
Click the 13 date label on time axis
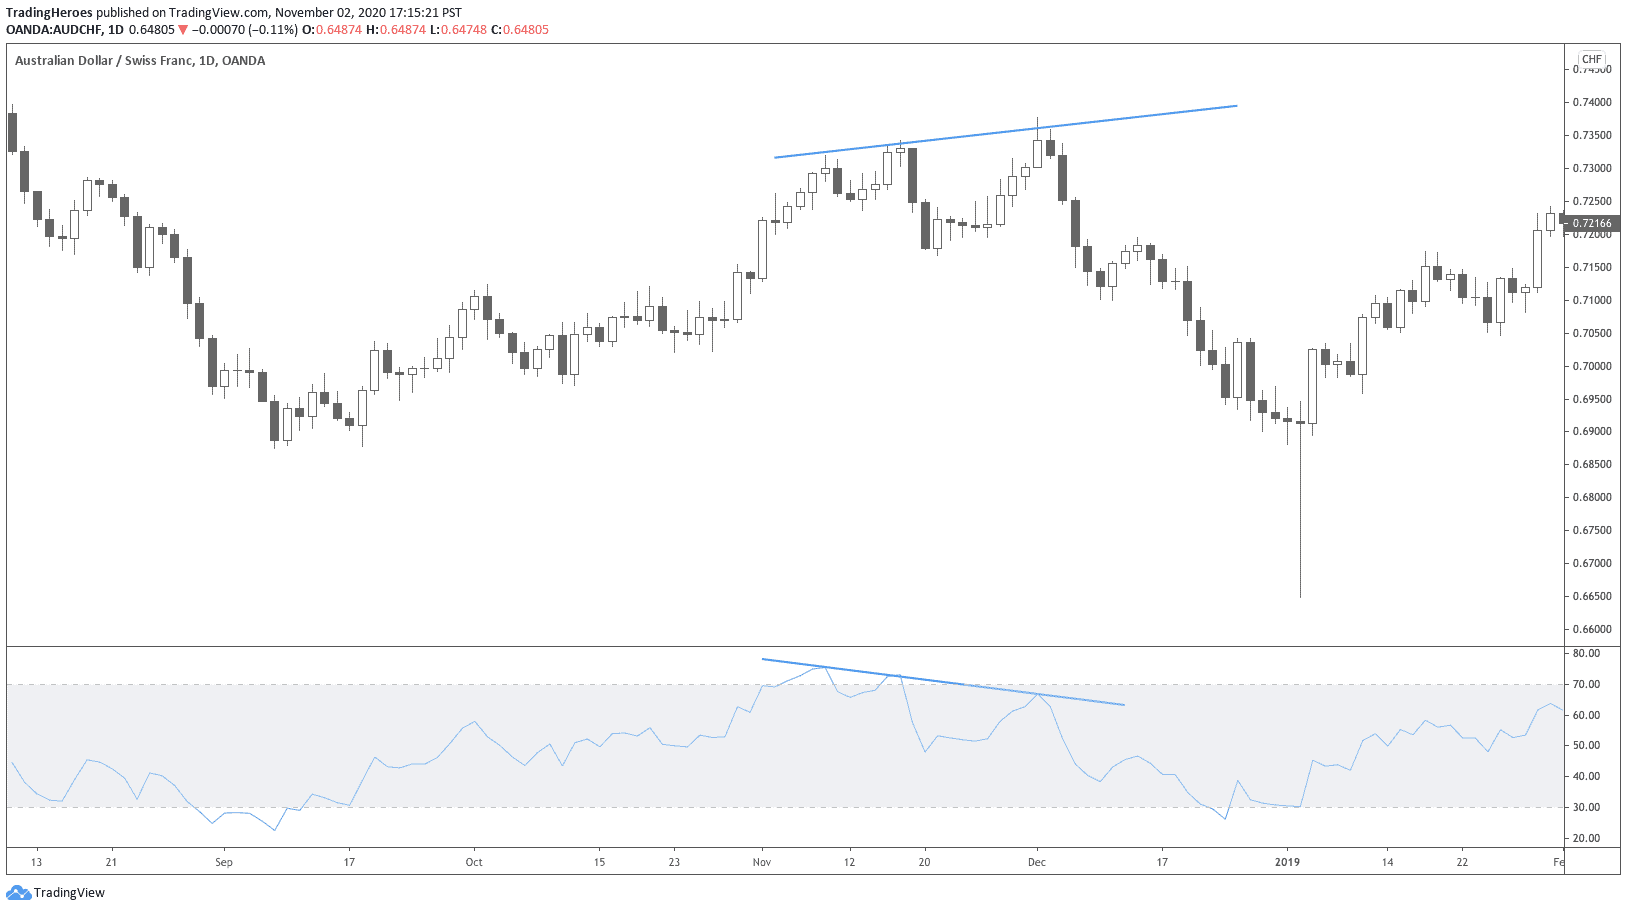(x=36, y=862)
